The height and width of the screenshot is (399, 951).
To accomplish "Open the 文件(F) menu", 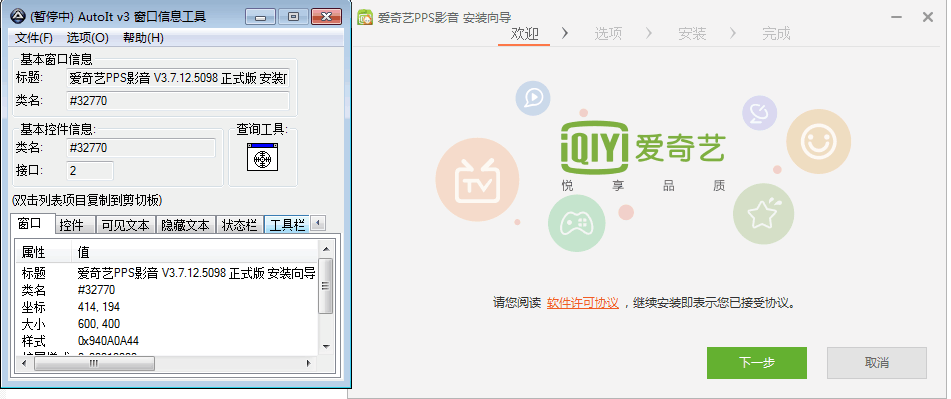I will tap(34, 38).
